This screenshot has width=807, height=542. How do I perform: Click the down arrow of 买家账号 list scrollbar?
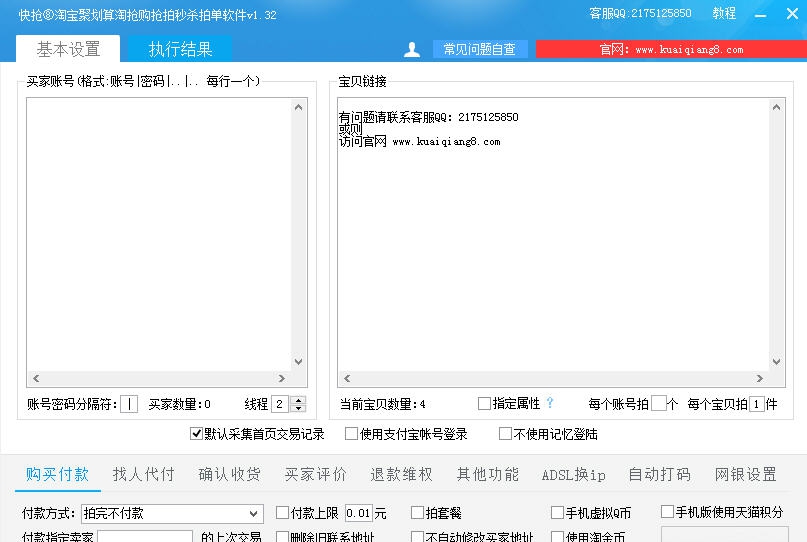click(x=298, y=362)
